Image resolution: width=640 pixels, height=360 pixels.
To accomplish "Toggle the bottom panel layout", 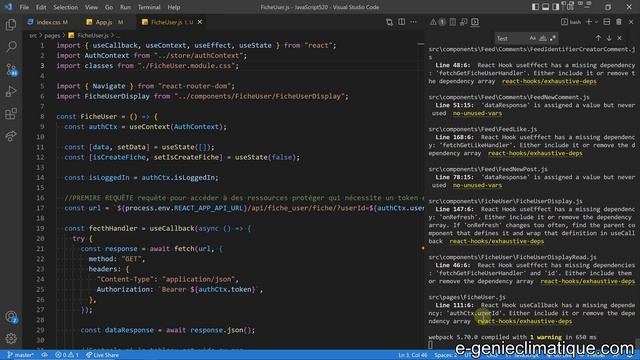I will [546, 7].
